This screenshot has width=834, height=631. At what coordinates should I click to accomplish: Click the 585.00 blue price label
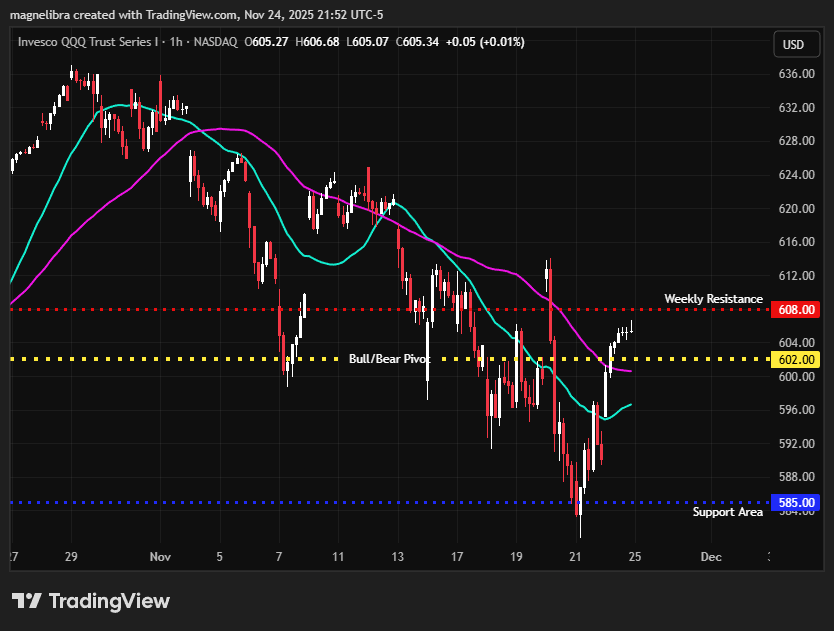click(x=796, y=502)
